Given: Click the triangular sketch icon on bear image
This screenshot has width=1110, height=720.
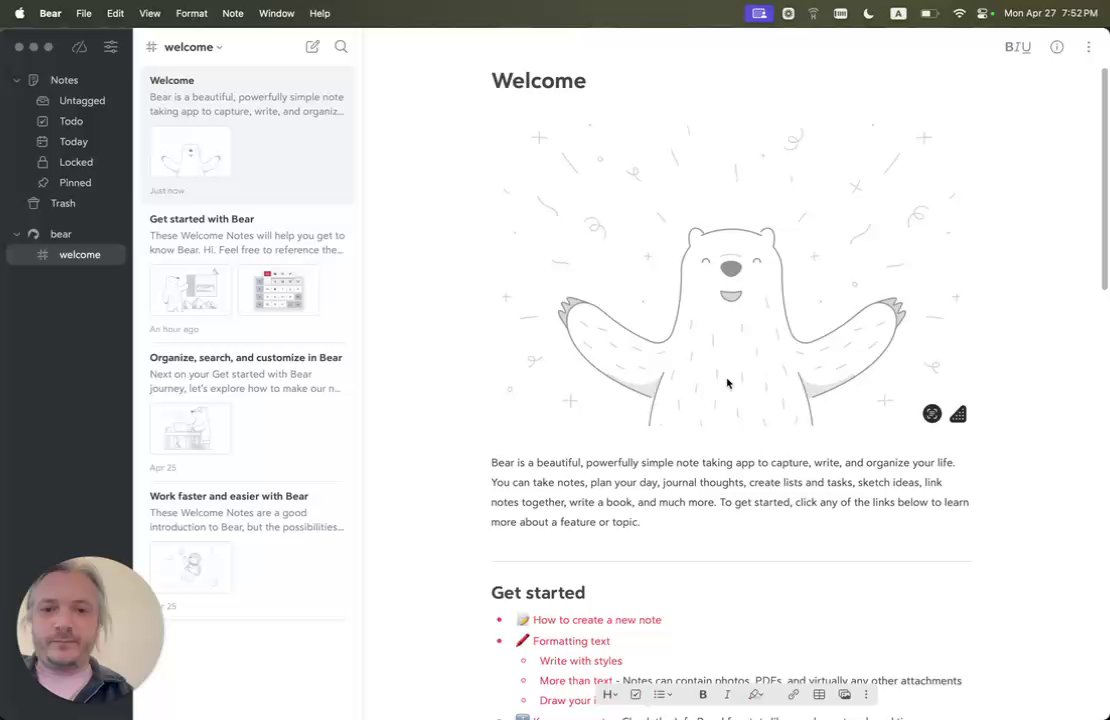Looking at the screenshot, I should coord(958,413).
